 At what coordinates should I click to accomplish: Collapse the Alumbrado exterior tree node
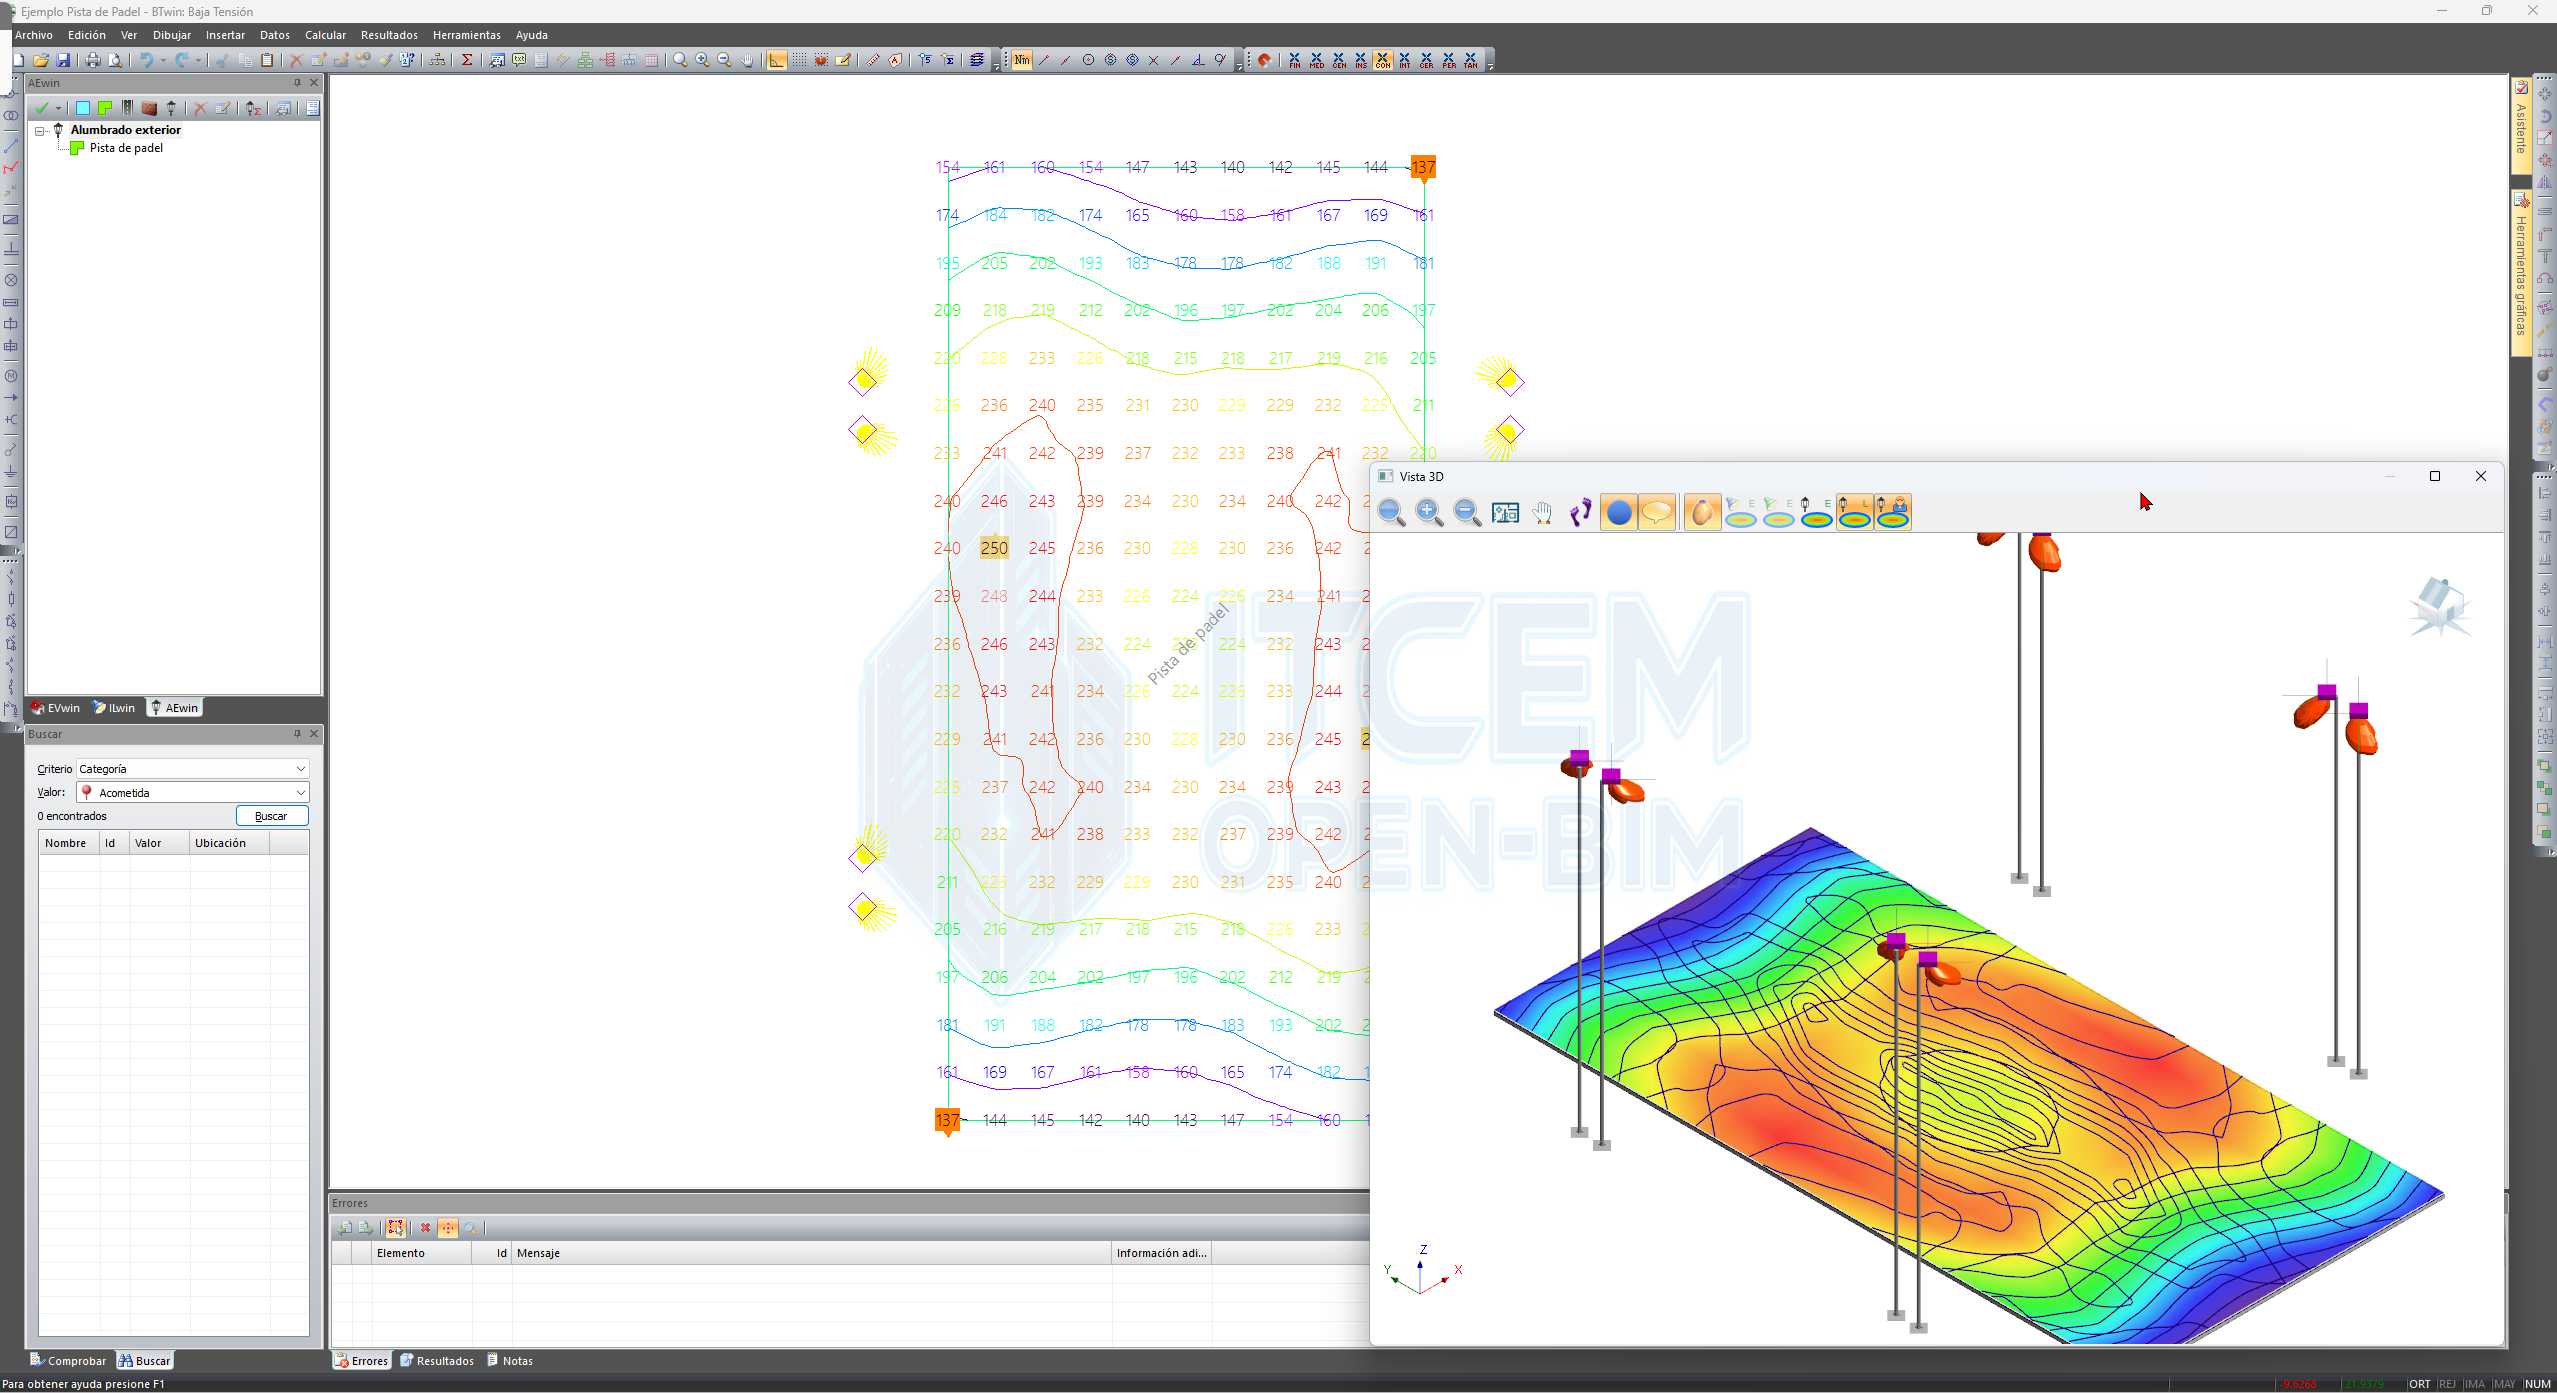click(x=40, y=131)
